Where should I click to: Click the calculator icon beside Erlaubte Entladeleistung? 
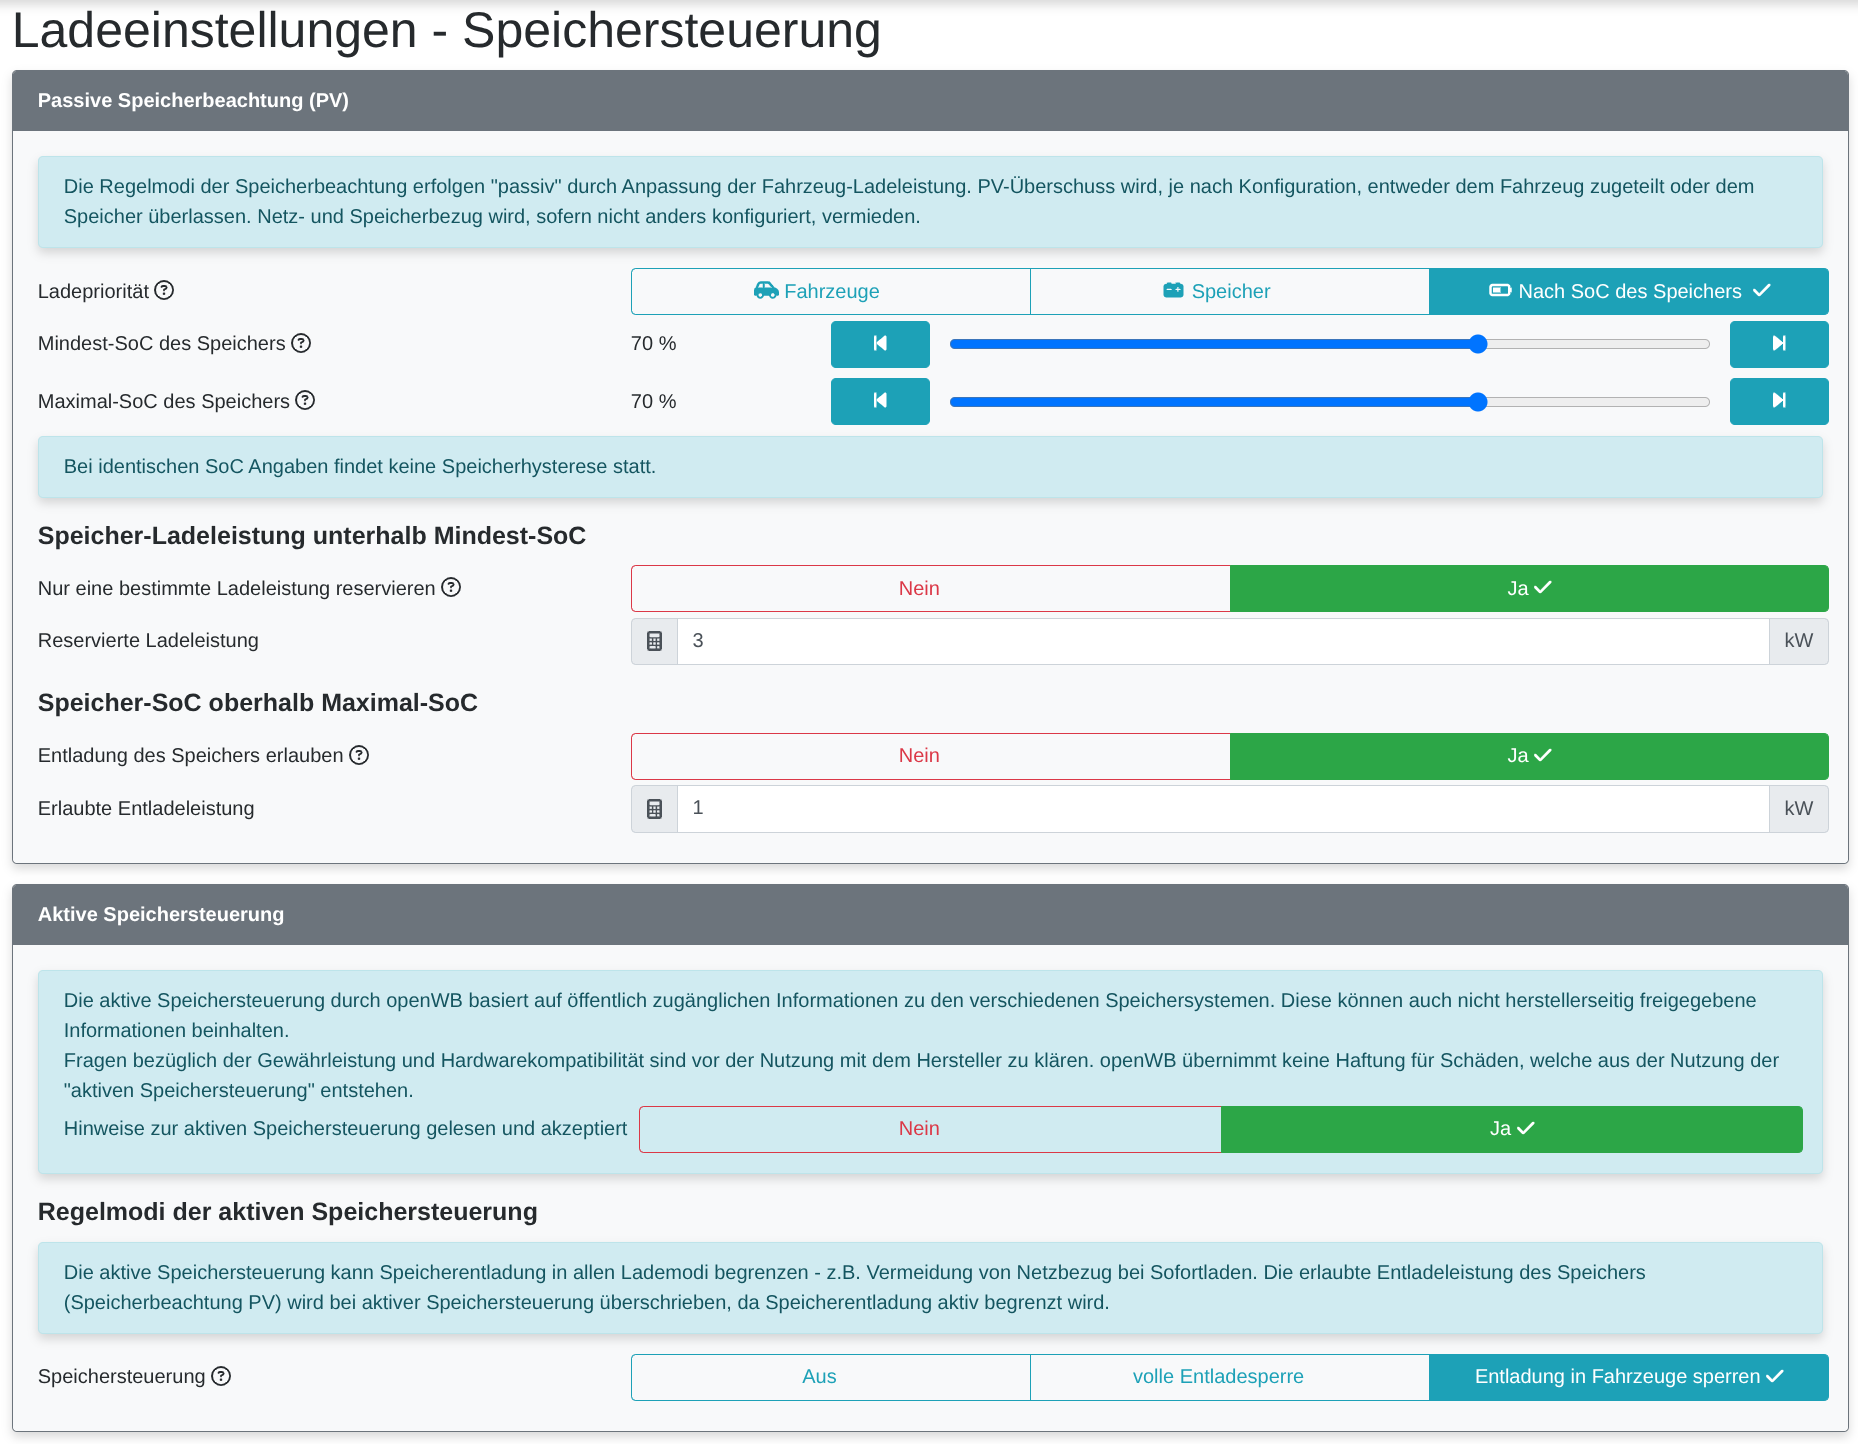(654, 808)
